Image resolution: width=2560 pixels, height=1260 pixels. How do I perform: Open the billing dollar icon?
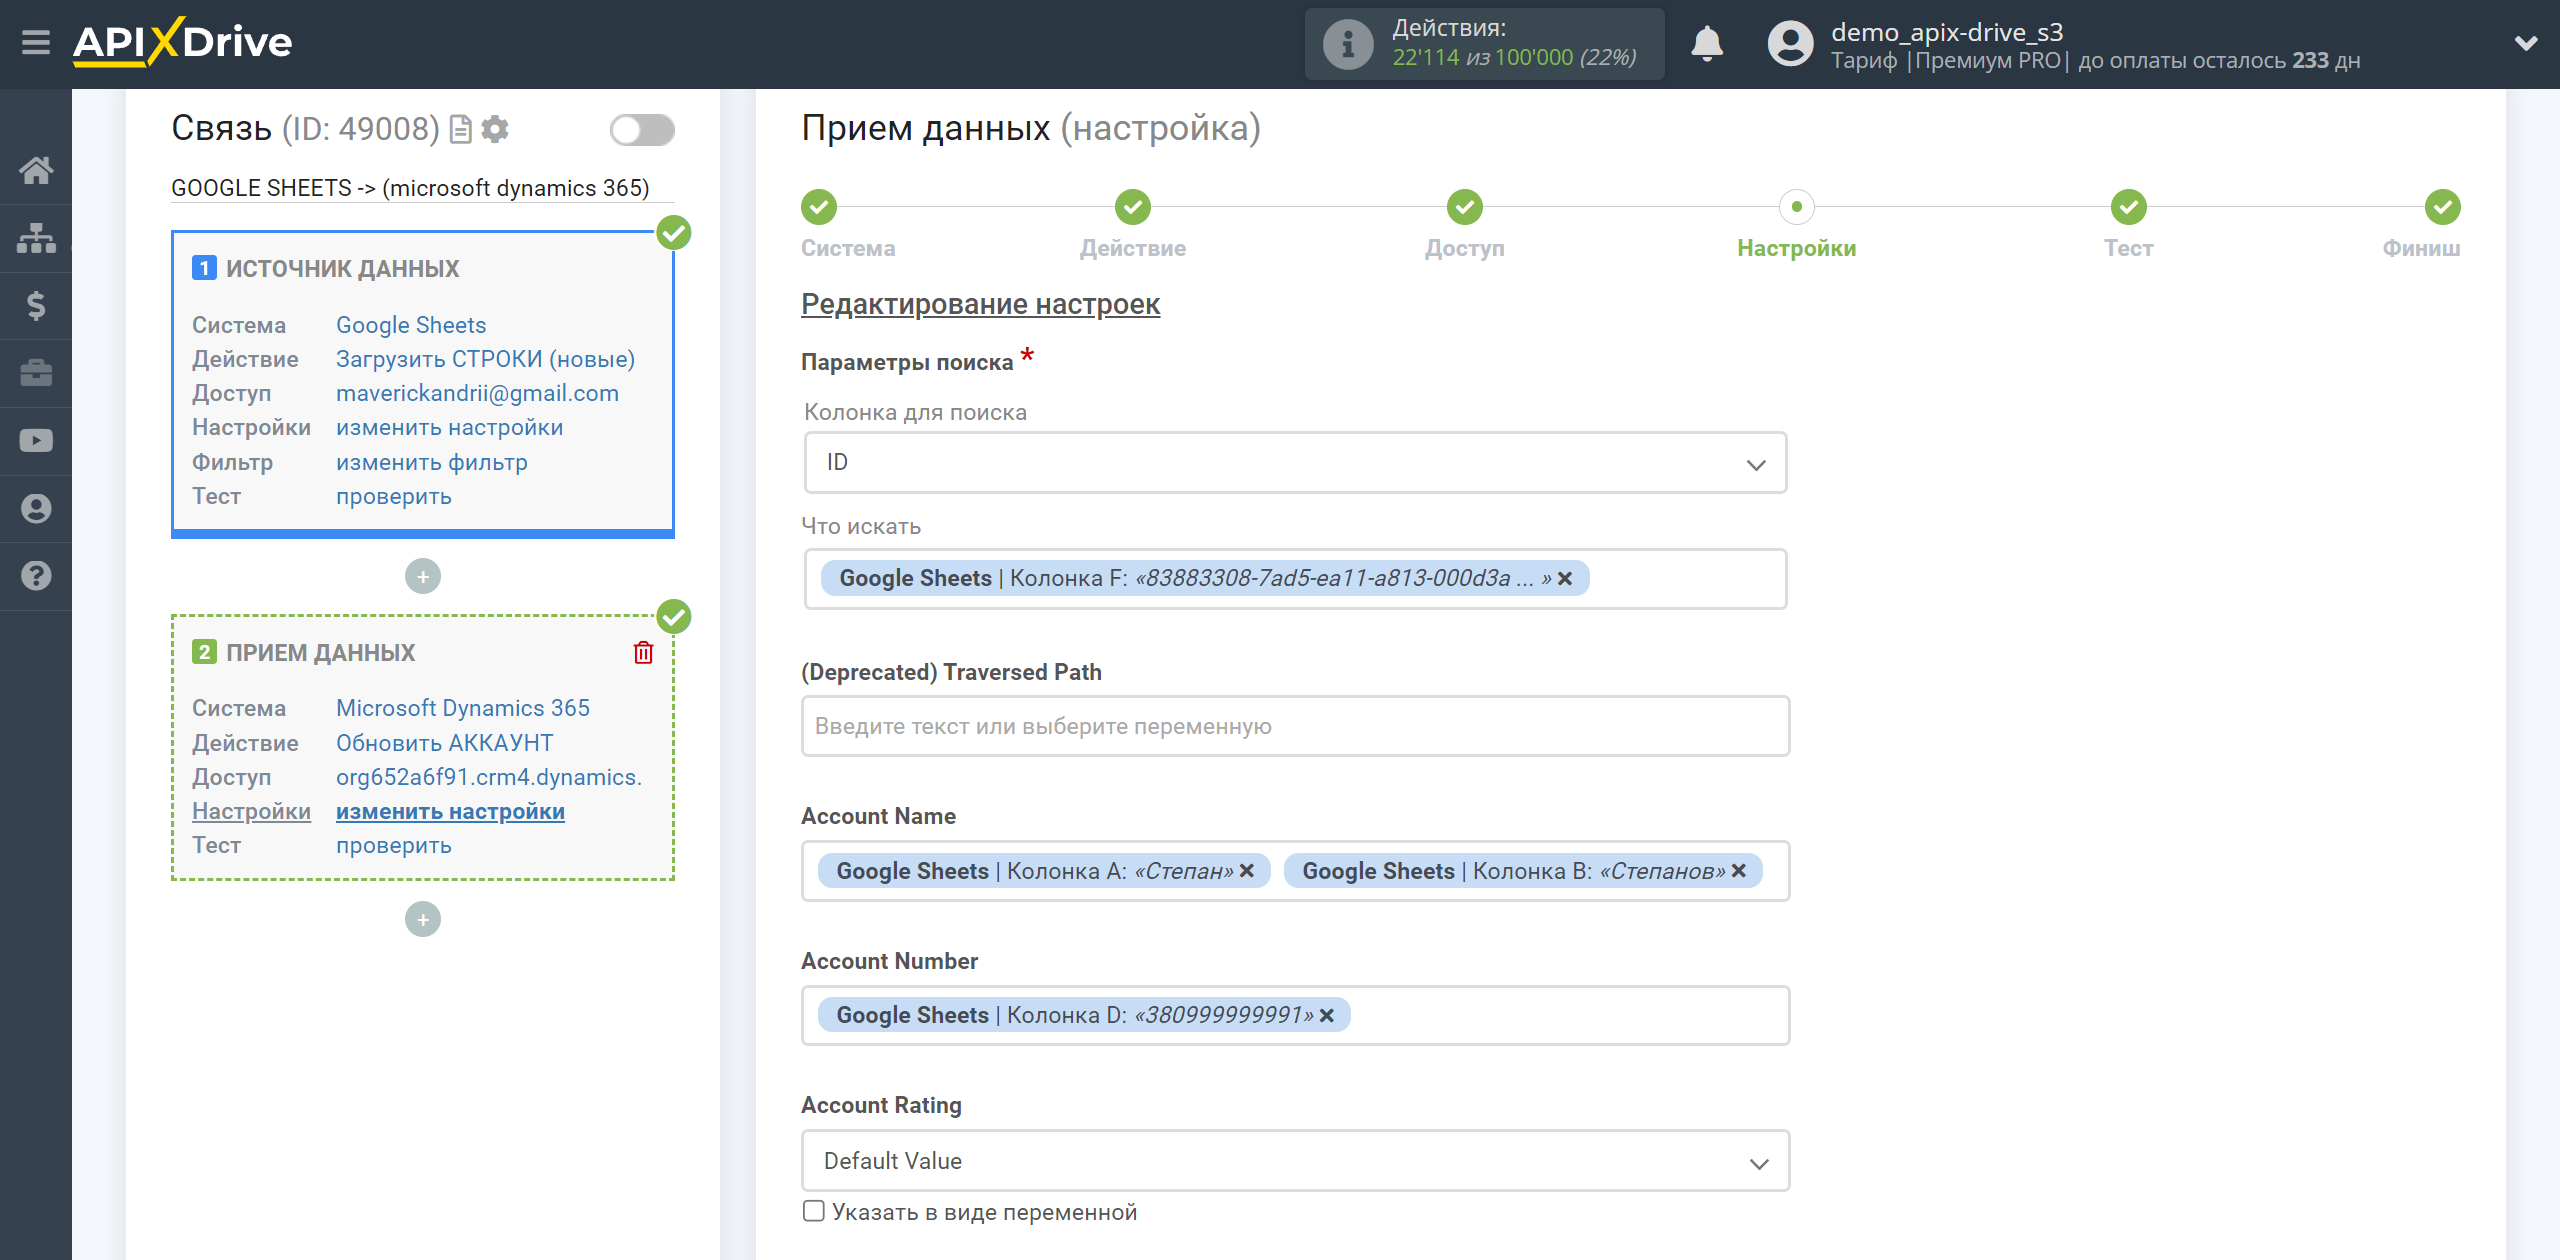pos(36,305)
